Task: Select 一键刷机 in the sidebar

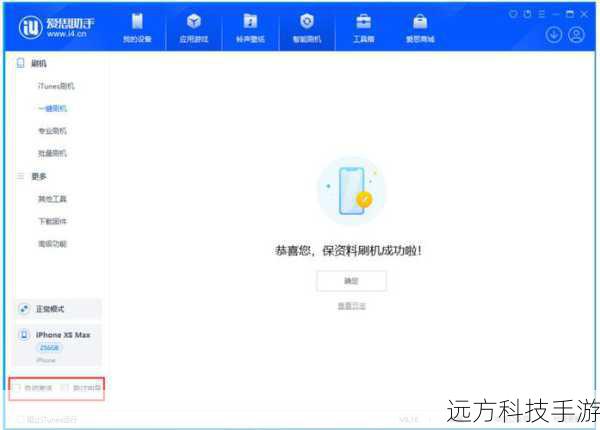Action: click(x=52, y=109)
